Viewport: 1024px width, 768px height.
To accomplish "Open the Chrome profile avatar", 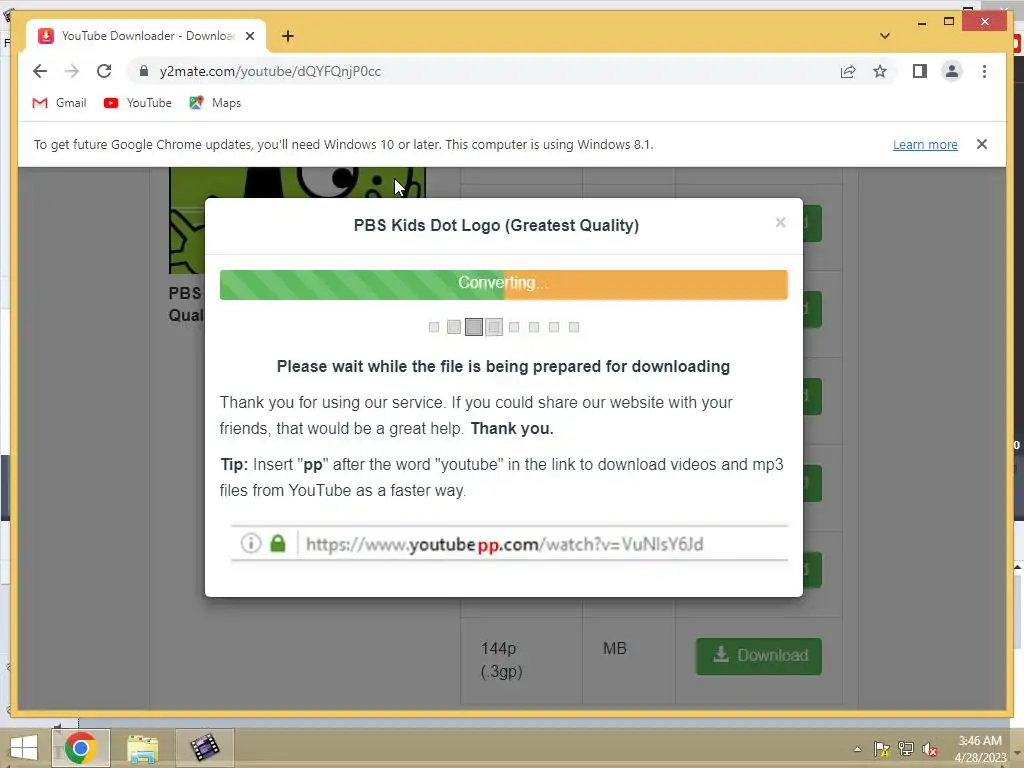I will click(x=952, y=71).
